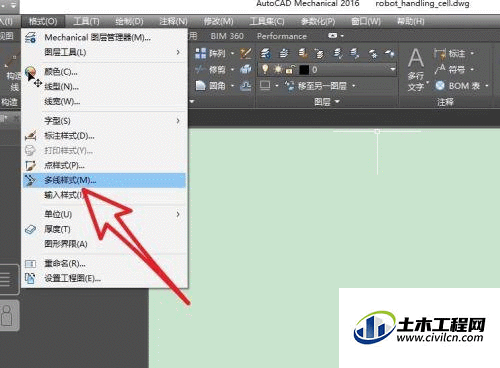Select the 圆角 fillet tool icon

(201, 86)
